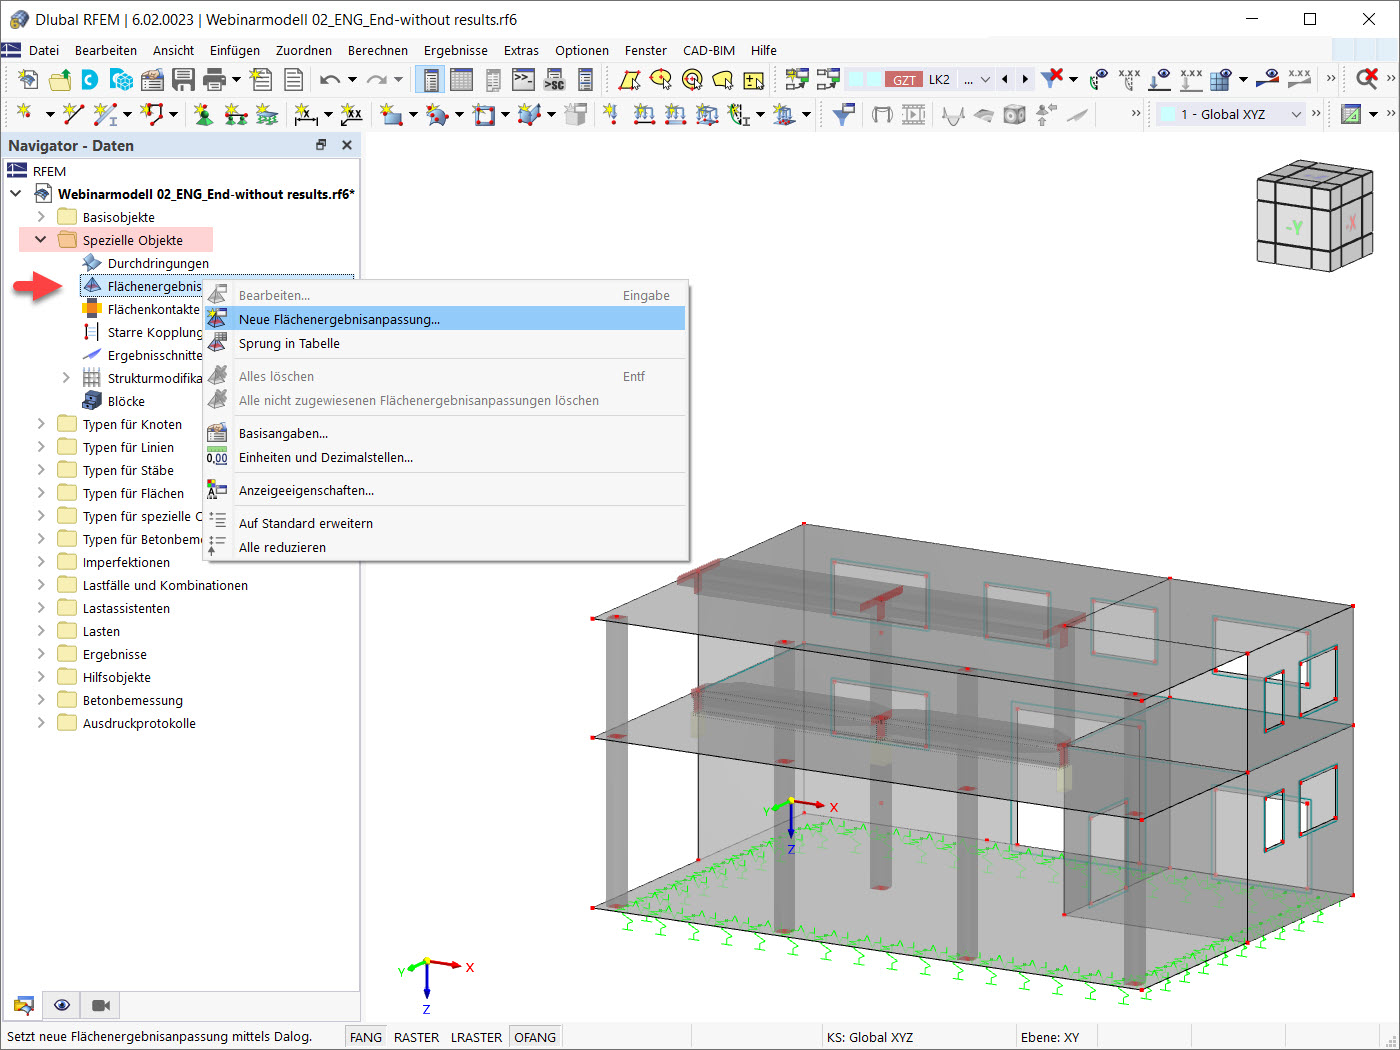Expand the Strukturmodifikationen tree node
This screenshot has height=1050, width=1400.
(66, 378)
